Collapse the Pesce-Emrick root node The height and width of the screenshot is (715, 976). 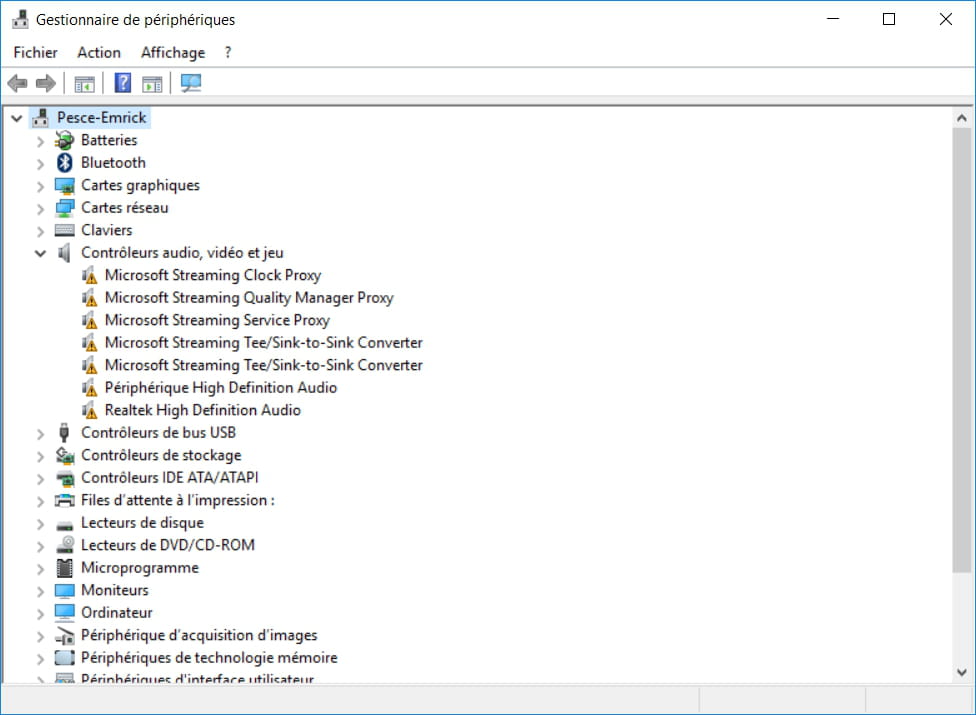(x=17, y=118)
